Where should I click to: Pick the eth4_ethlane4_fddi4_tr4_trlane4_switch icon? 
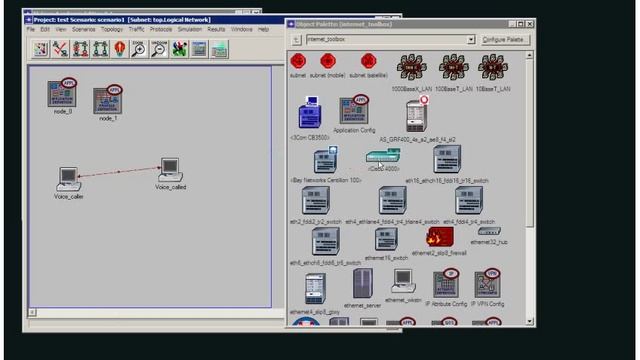(x=392, y=200)
